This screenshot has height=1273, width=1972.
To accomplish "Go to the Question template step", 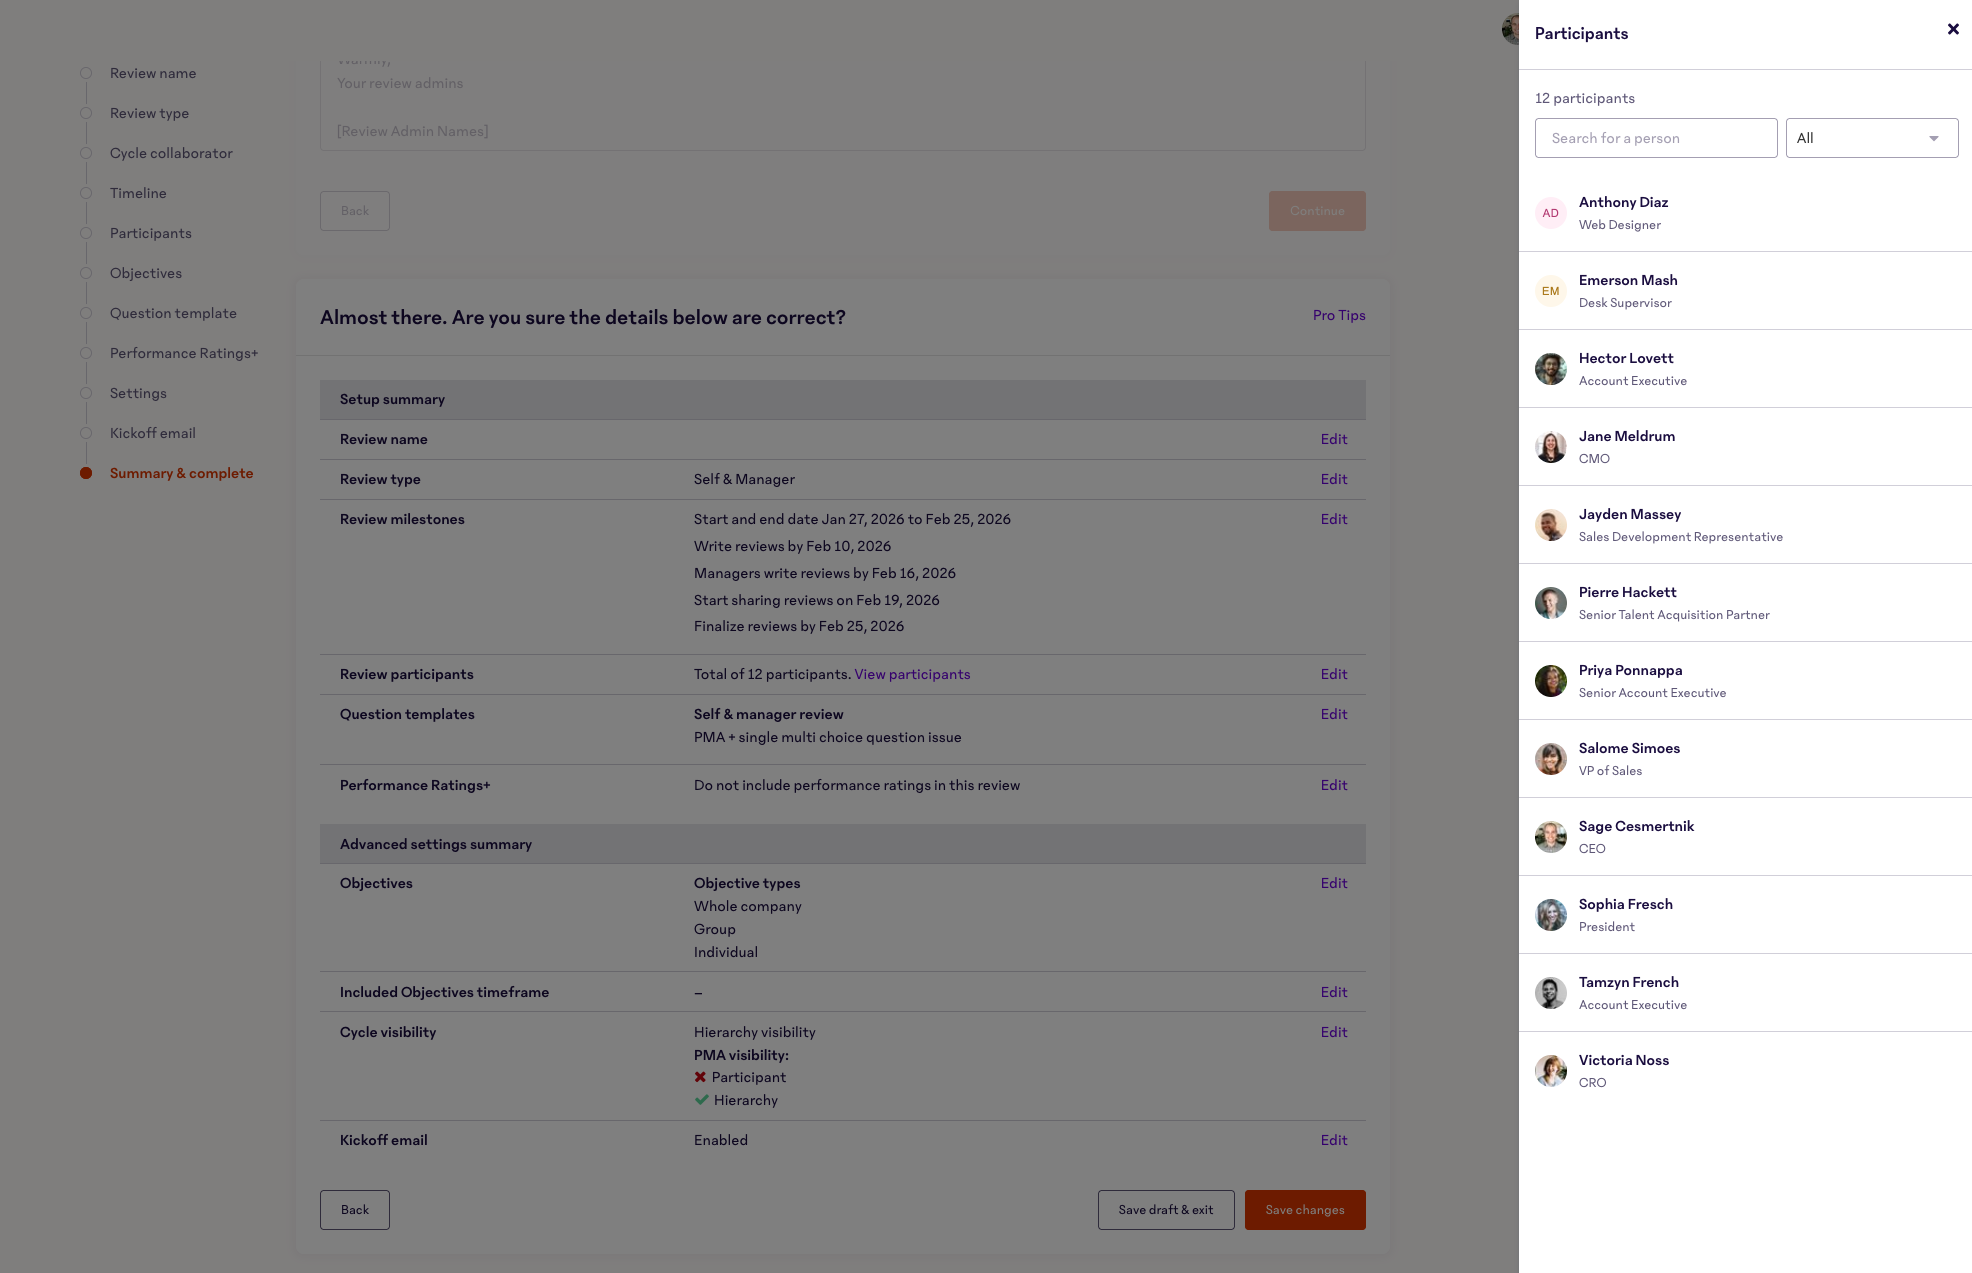I will 173,313.
